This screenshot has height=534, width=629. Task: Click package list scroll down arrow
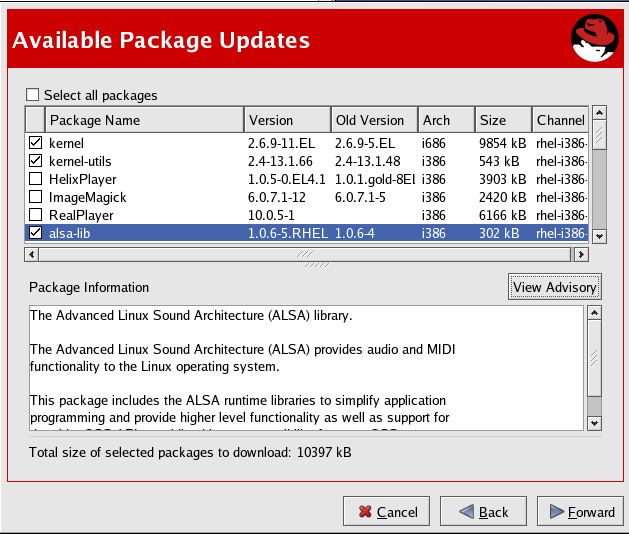click(x=599, y=236)
